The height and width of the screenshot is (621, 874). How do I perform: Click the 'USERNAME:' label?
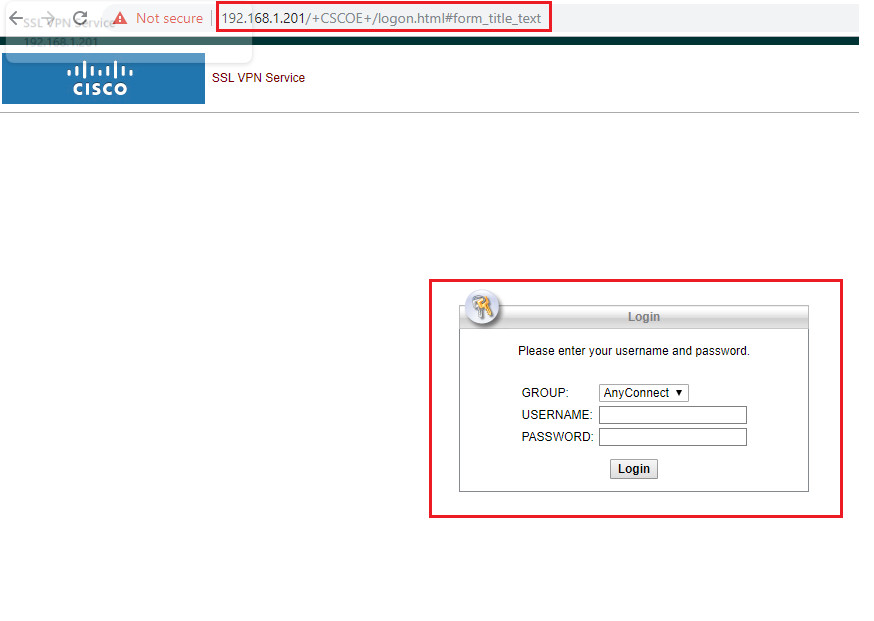point(557,415)
